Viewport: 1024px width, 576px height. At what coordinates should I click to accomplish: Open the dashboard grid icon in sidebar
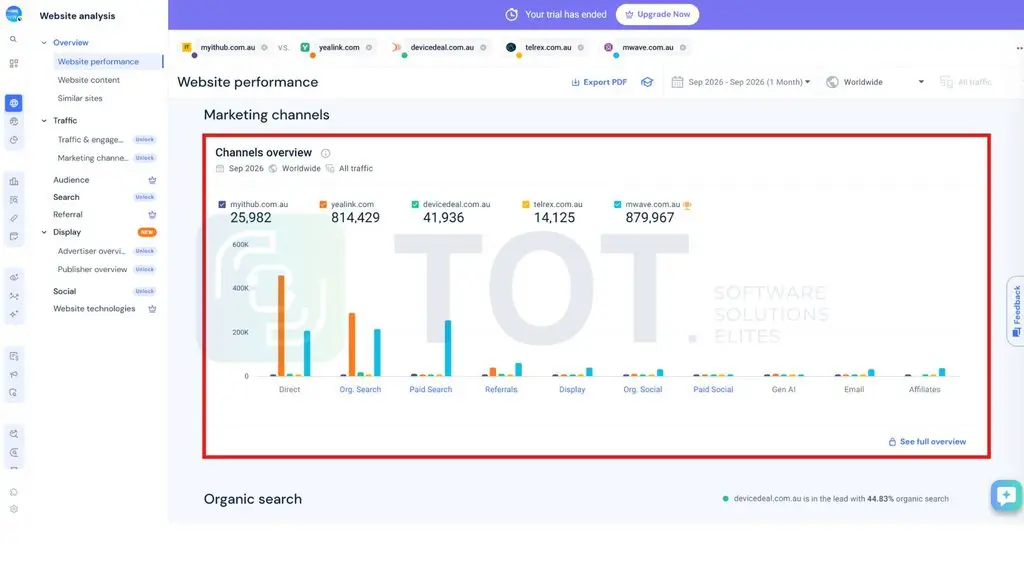tap(14, 63)
